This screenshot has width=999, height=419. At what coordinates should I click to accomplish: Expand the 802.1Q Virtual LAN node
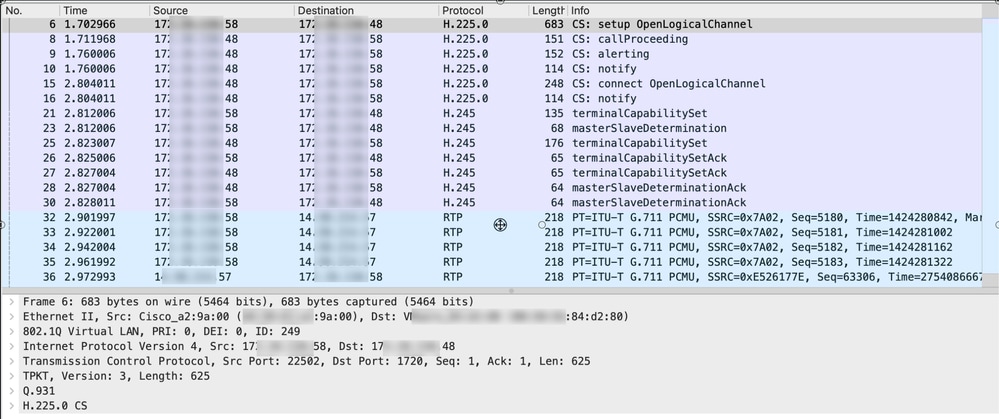click(11, 331)
